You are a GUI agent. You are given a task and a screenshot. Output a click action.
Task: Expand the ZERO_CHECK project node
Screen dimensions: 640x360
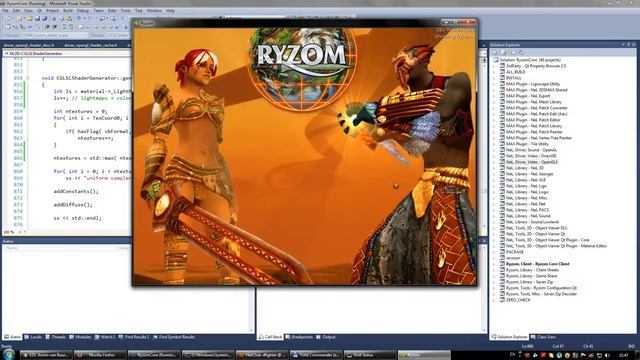pyautogui.click(x=493, y=300)
